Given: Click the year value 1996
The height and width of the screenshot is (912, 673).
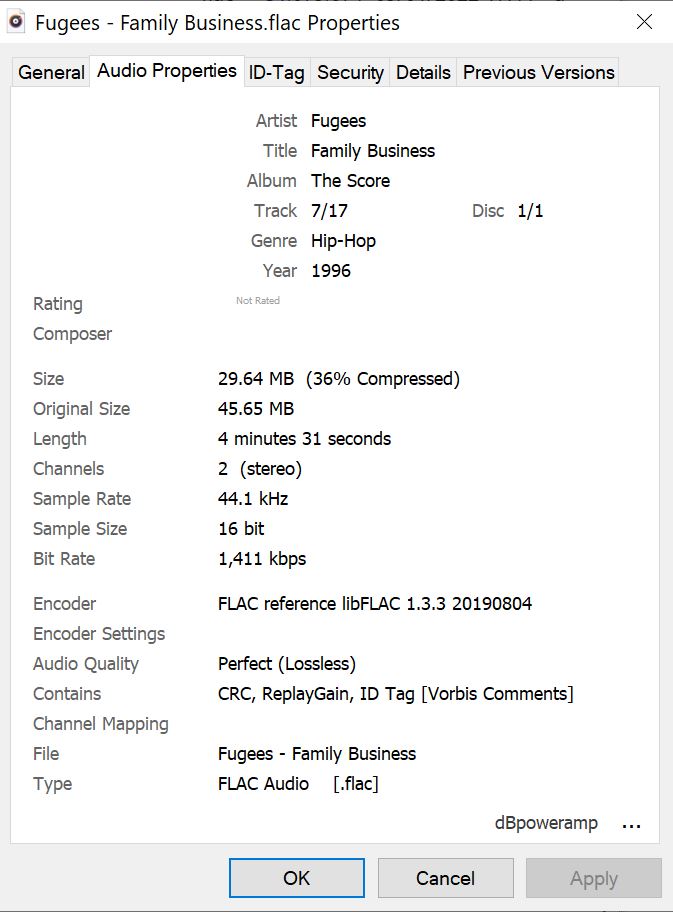Looking at the screenshot, I should point(330,271).
